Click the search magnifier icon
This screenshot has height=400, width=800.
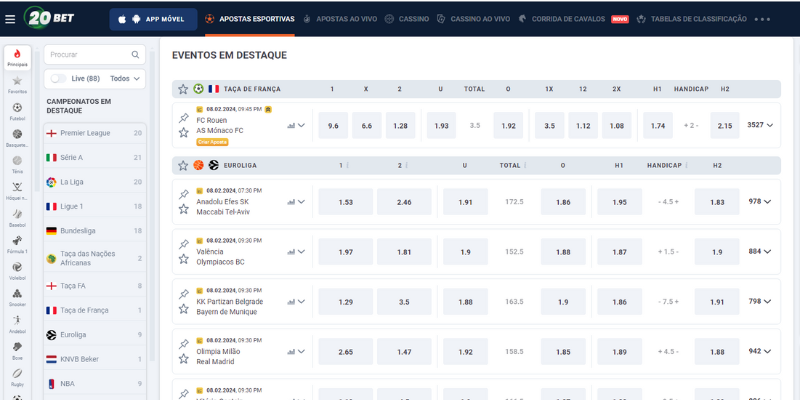(135, 55)
